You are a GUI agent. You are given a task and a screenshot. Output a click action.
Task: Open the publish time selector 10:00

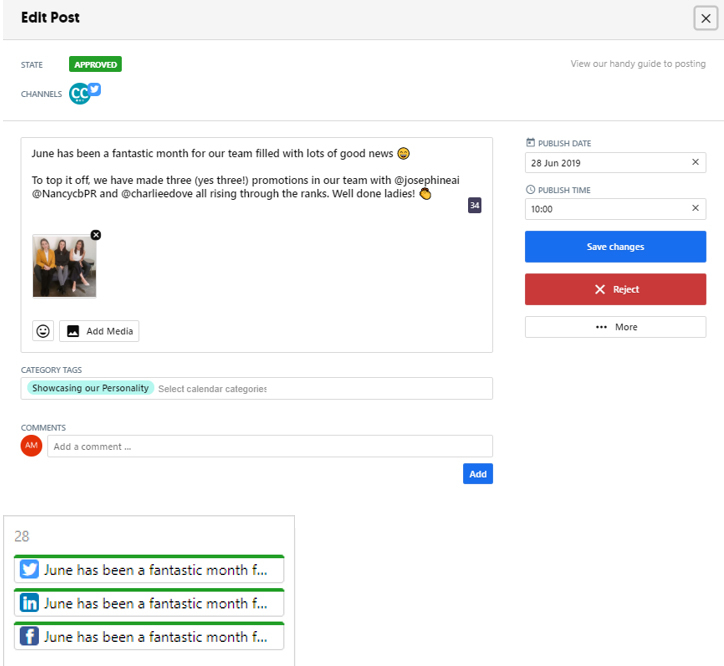tap(605, 209)
